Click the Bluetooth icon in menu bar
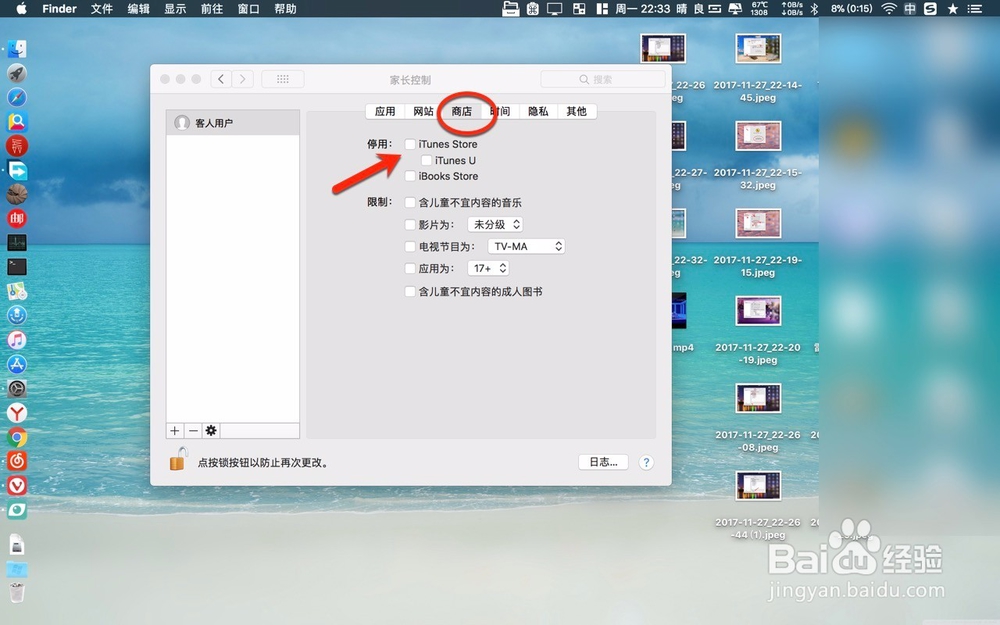This screenshot has height=625, width=1000. click(x=814, y=8)
